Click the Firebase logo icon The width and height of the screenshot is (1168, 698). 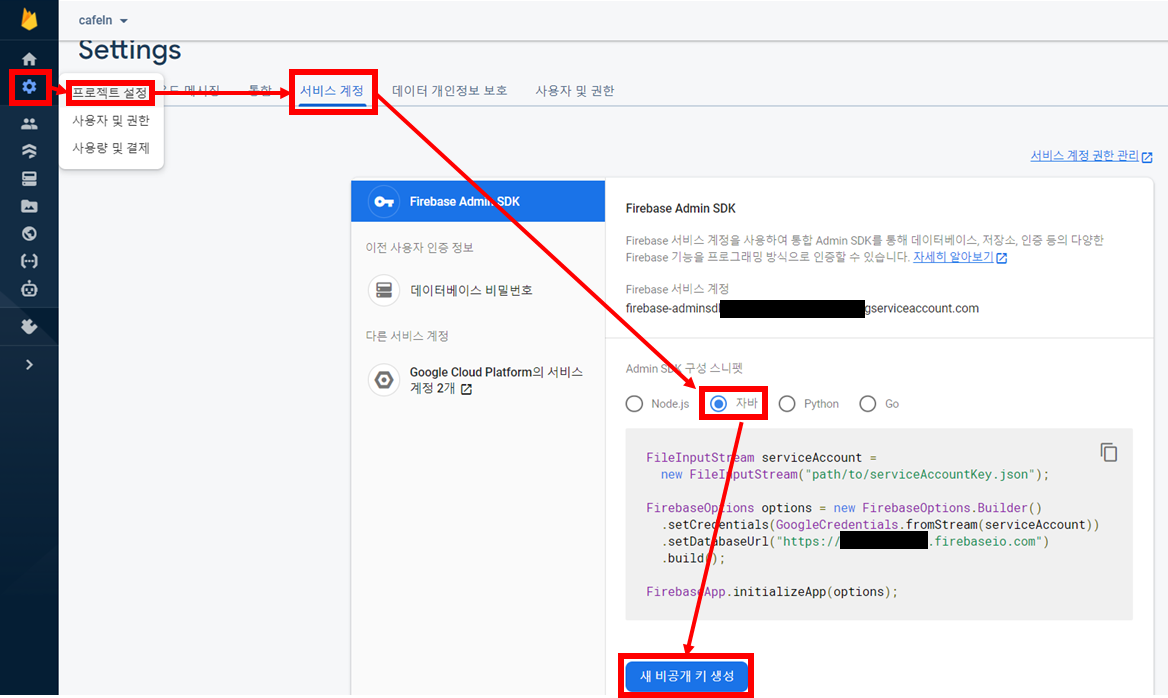coord(29,19)
